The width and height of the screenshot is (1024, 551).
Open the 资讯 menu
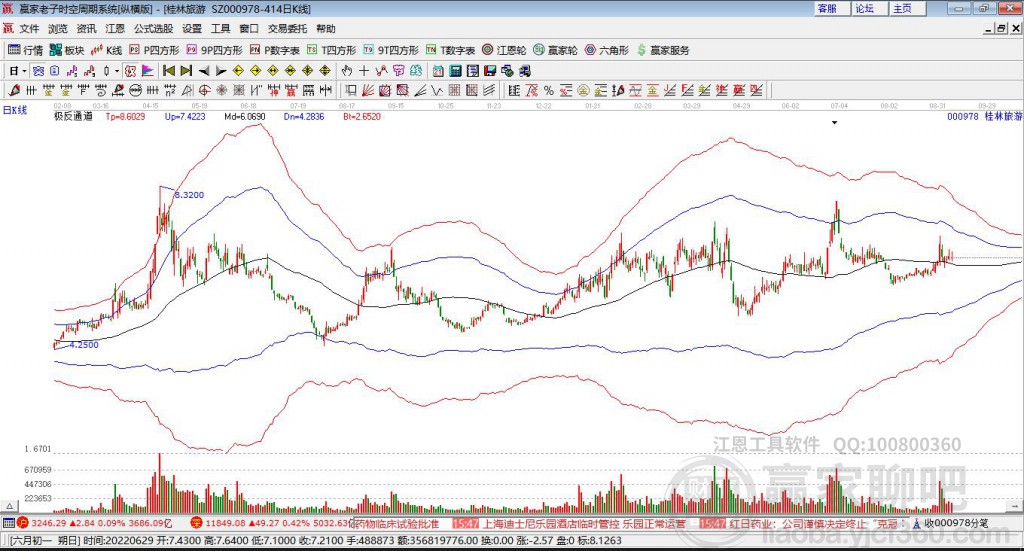coord(86,29)
